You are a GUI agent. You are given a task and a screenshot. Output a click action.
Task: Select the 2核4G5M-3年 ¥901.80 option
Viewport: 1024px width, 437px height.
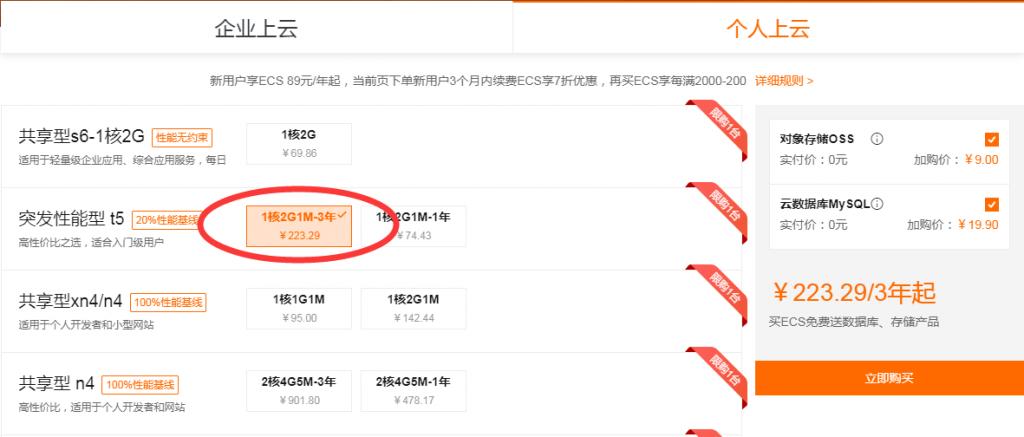pyautogui.click(x=299, y=391)
